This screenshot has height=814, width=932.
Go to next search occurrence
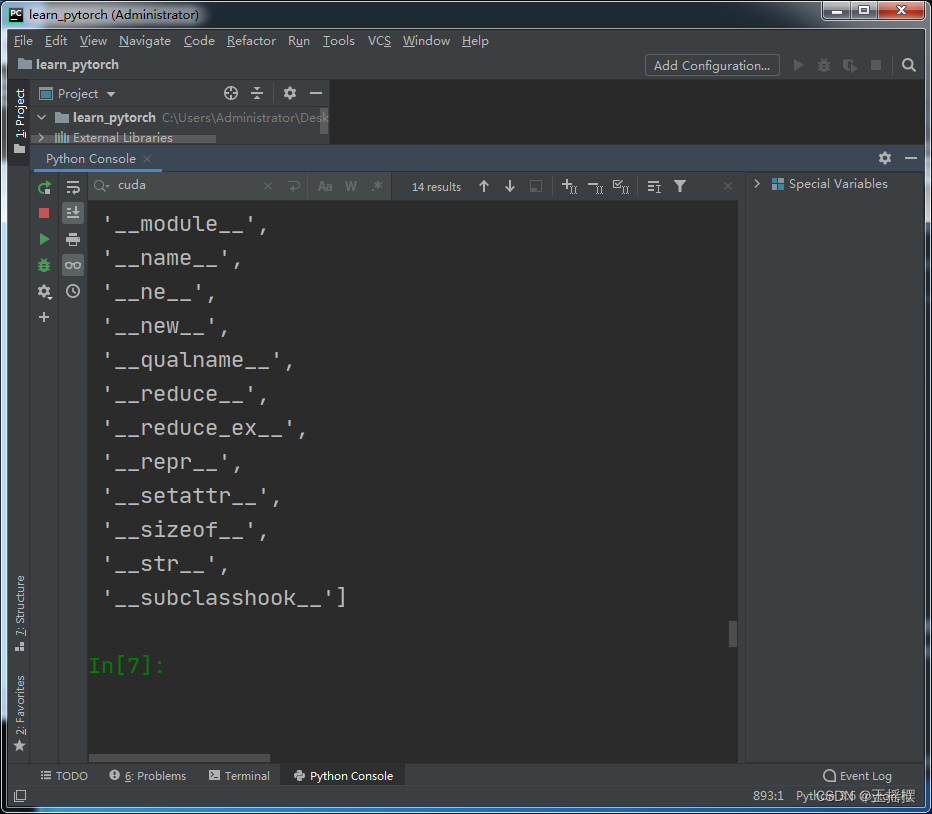pyautogui.click(x=510, y=186)
